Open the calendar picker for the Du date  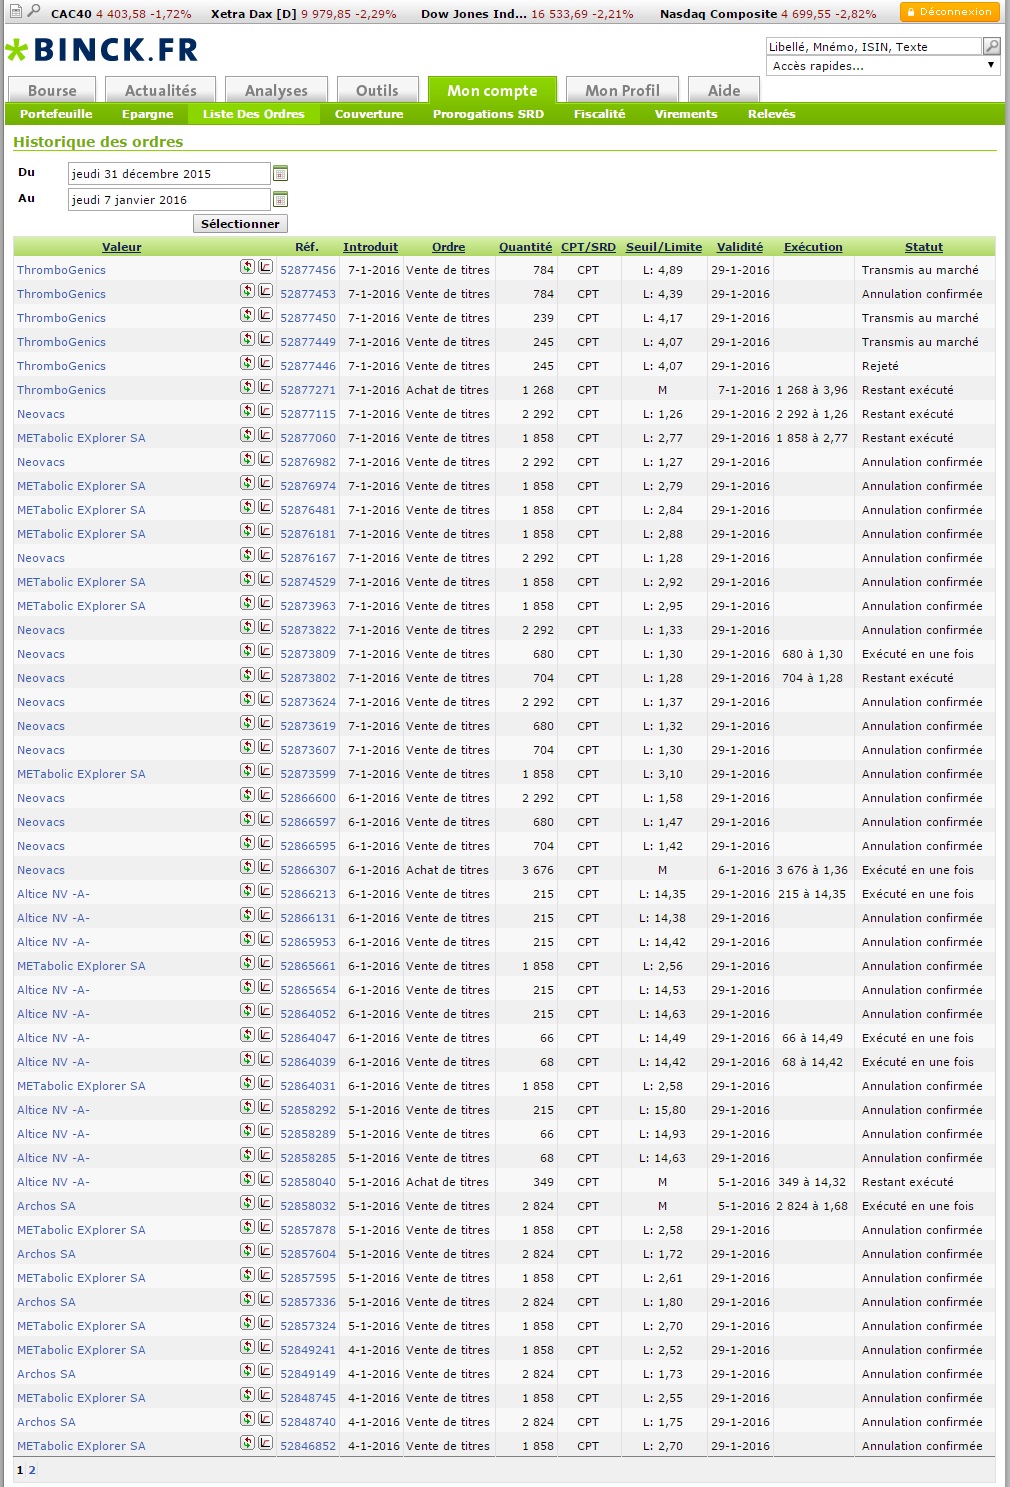pyautogui.click(x=280, y=173)
